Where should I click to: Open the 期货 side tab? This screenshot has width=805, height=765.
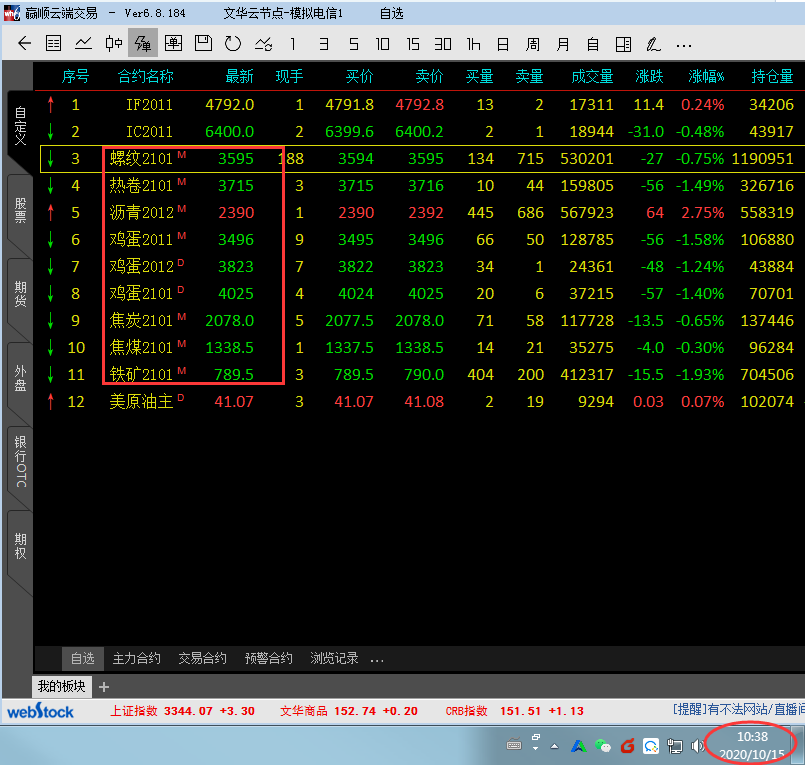point(20,299)
